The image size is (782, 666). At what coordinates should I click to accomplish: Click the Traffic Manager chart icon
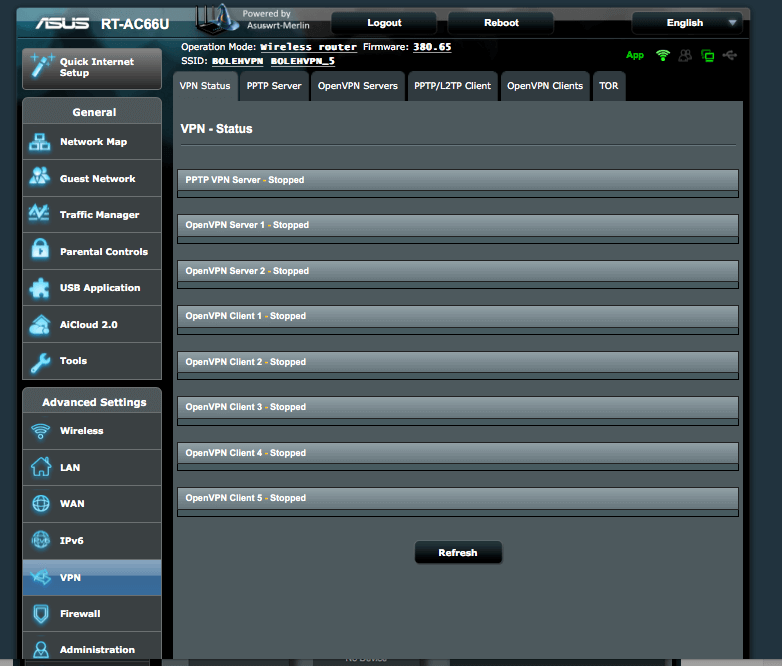[39, 213]
